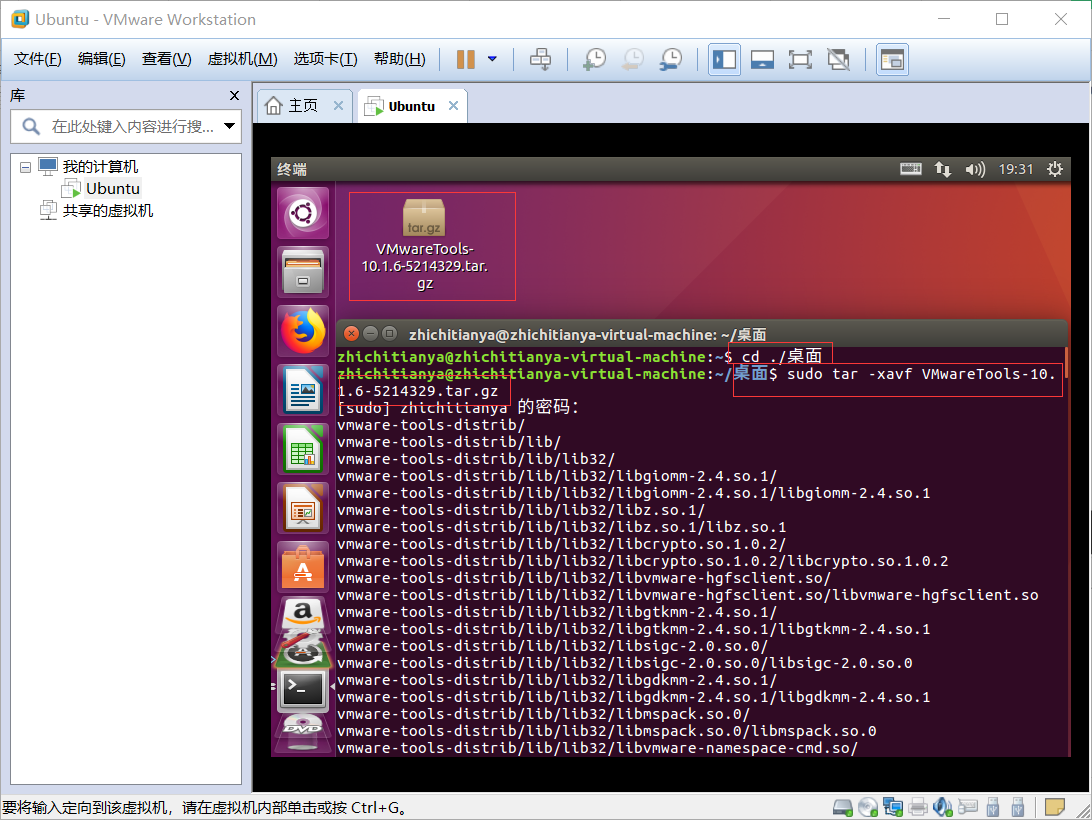Launch LibreOffice Writer from the launcher
This screenshot has width=1092, height=820.
point(303,390)
